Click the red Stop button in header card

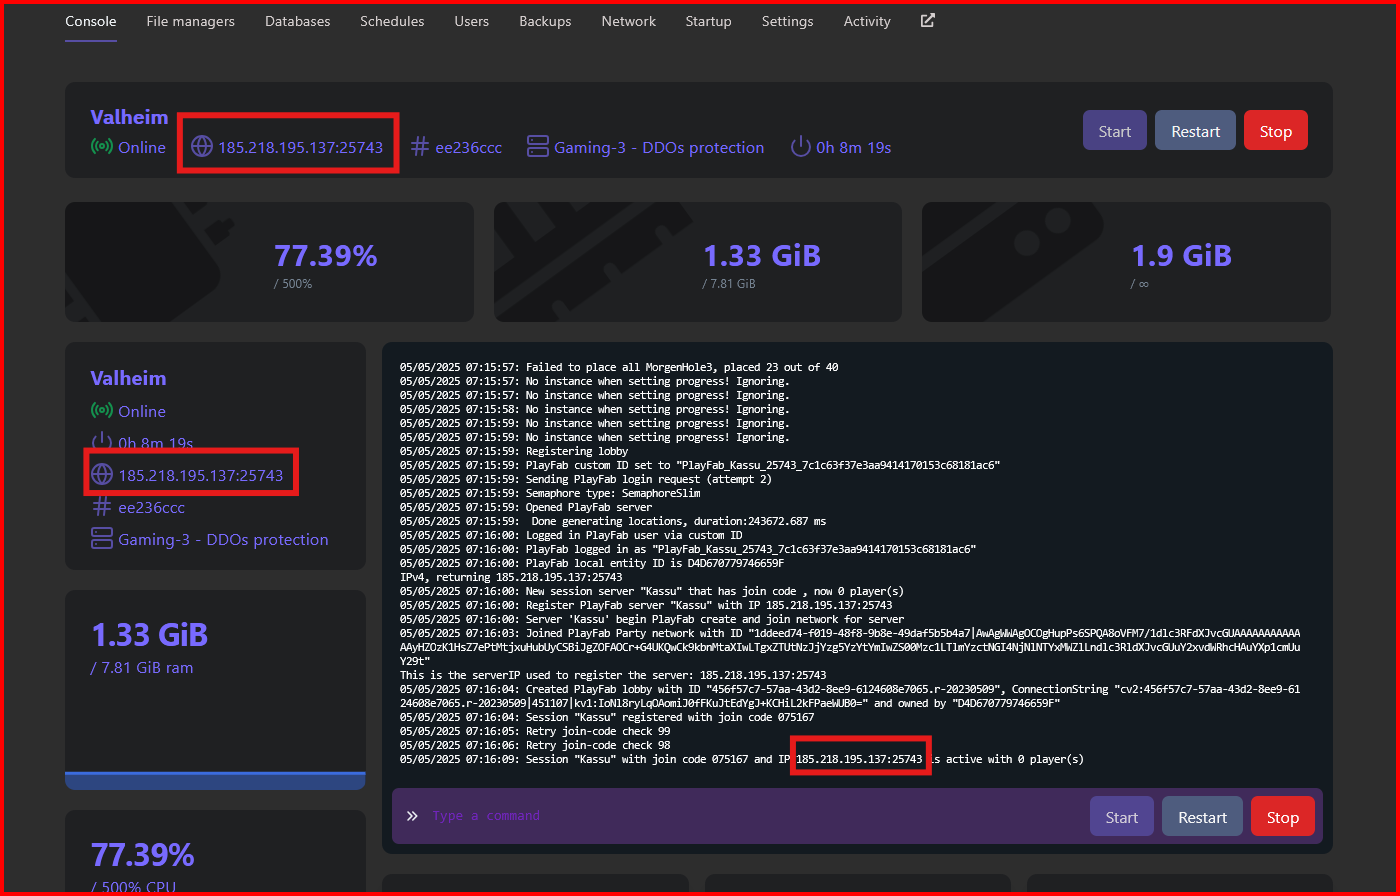tap(1275, 131)
